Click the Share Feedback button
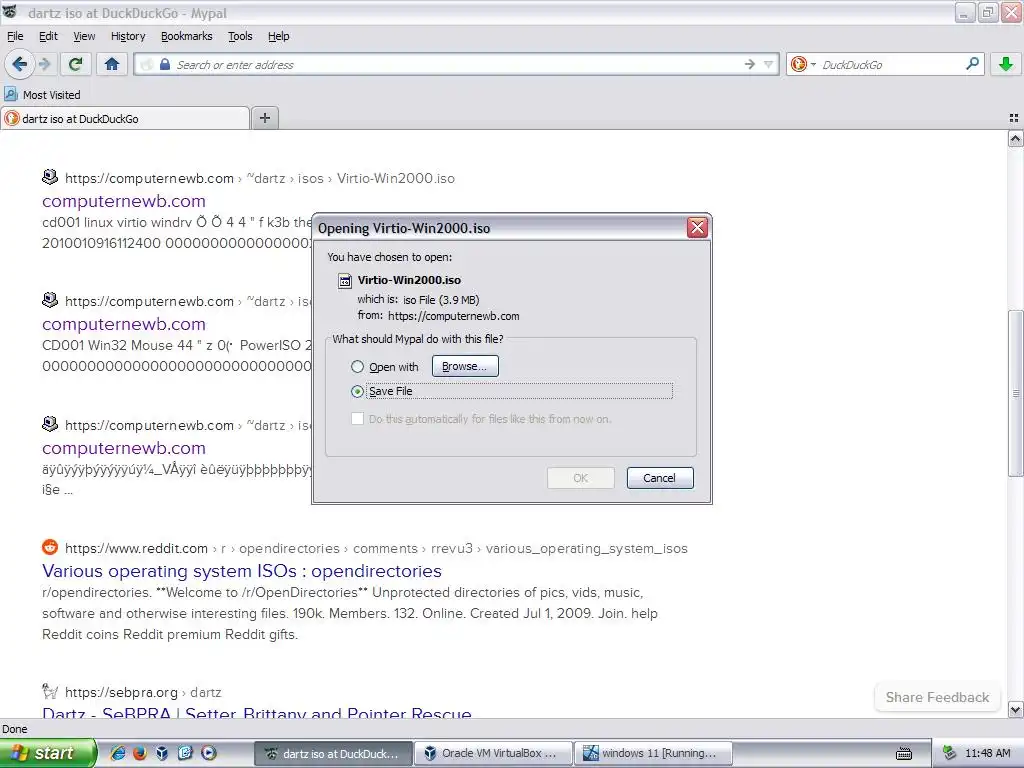The height and width of the screenshot is (768, 1024). pyautogui.click(x=937, y=697)
